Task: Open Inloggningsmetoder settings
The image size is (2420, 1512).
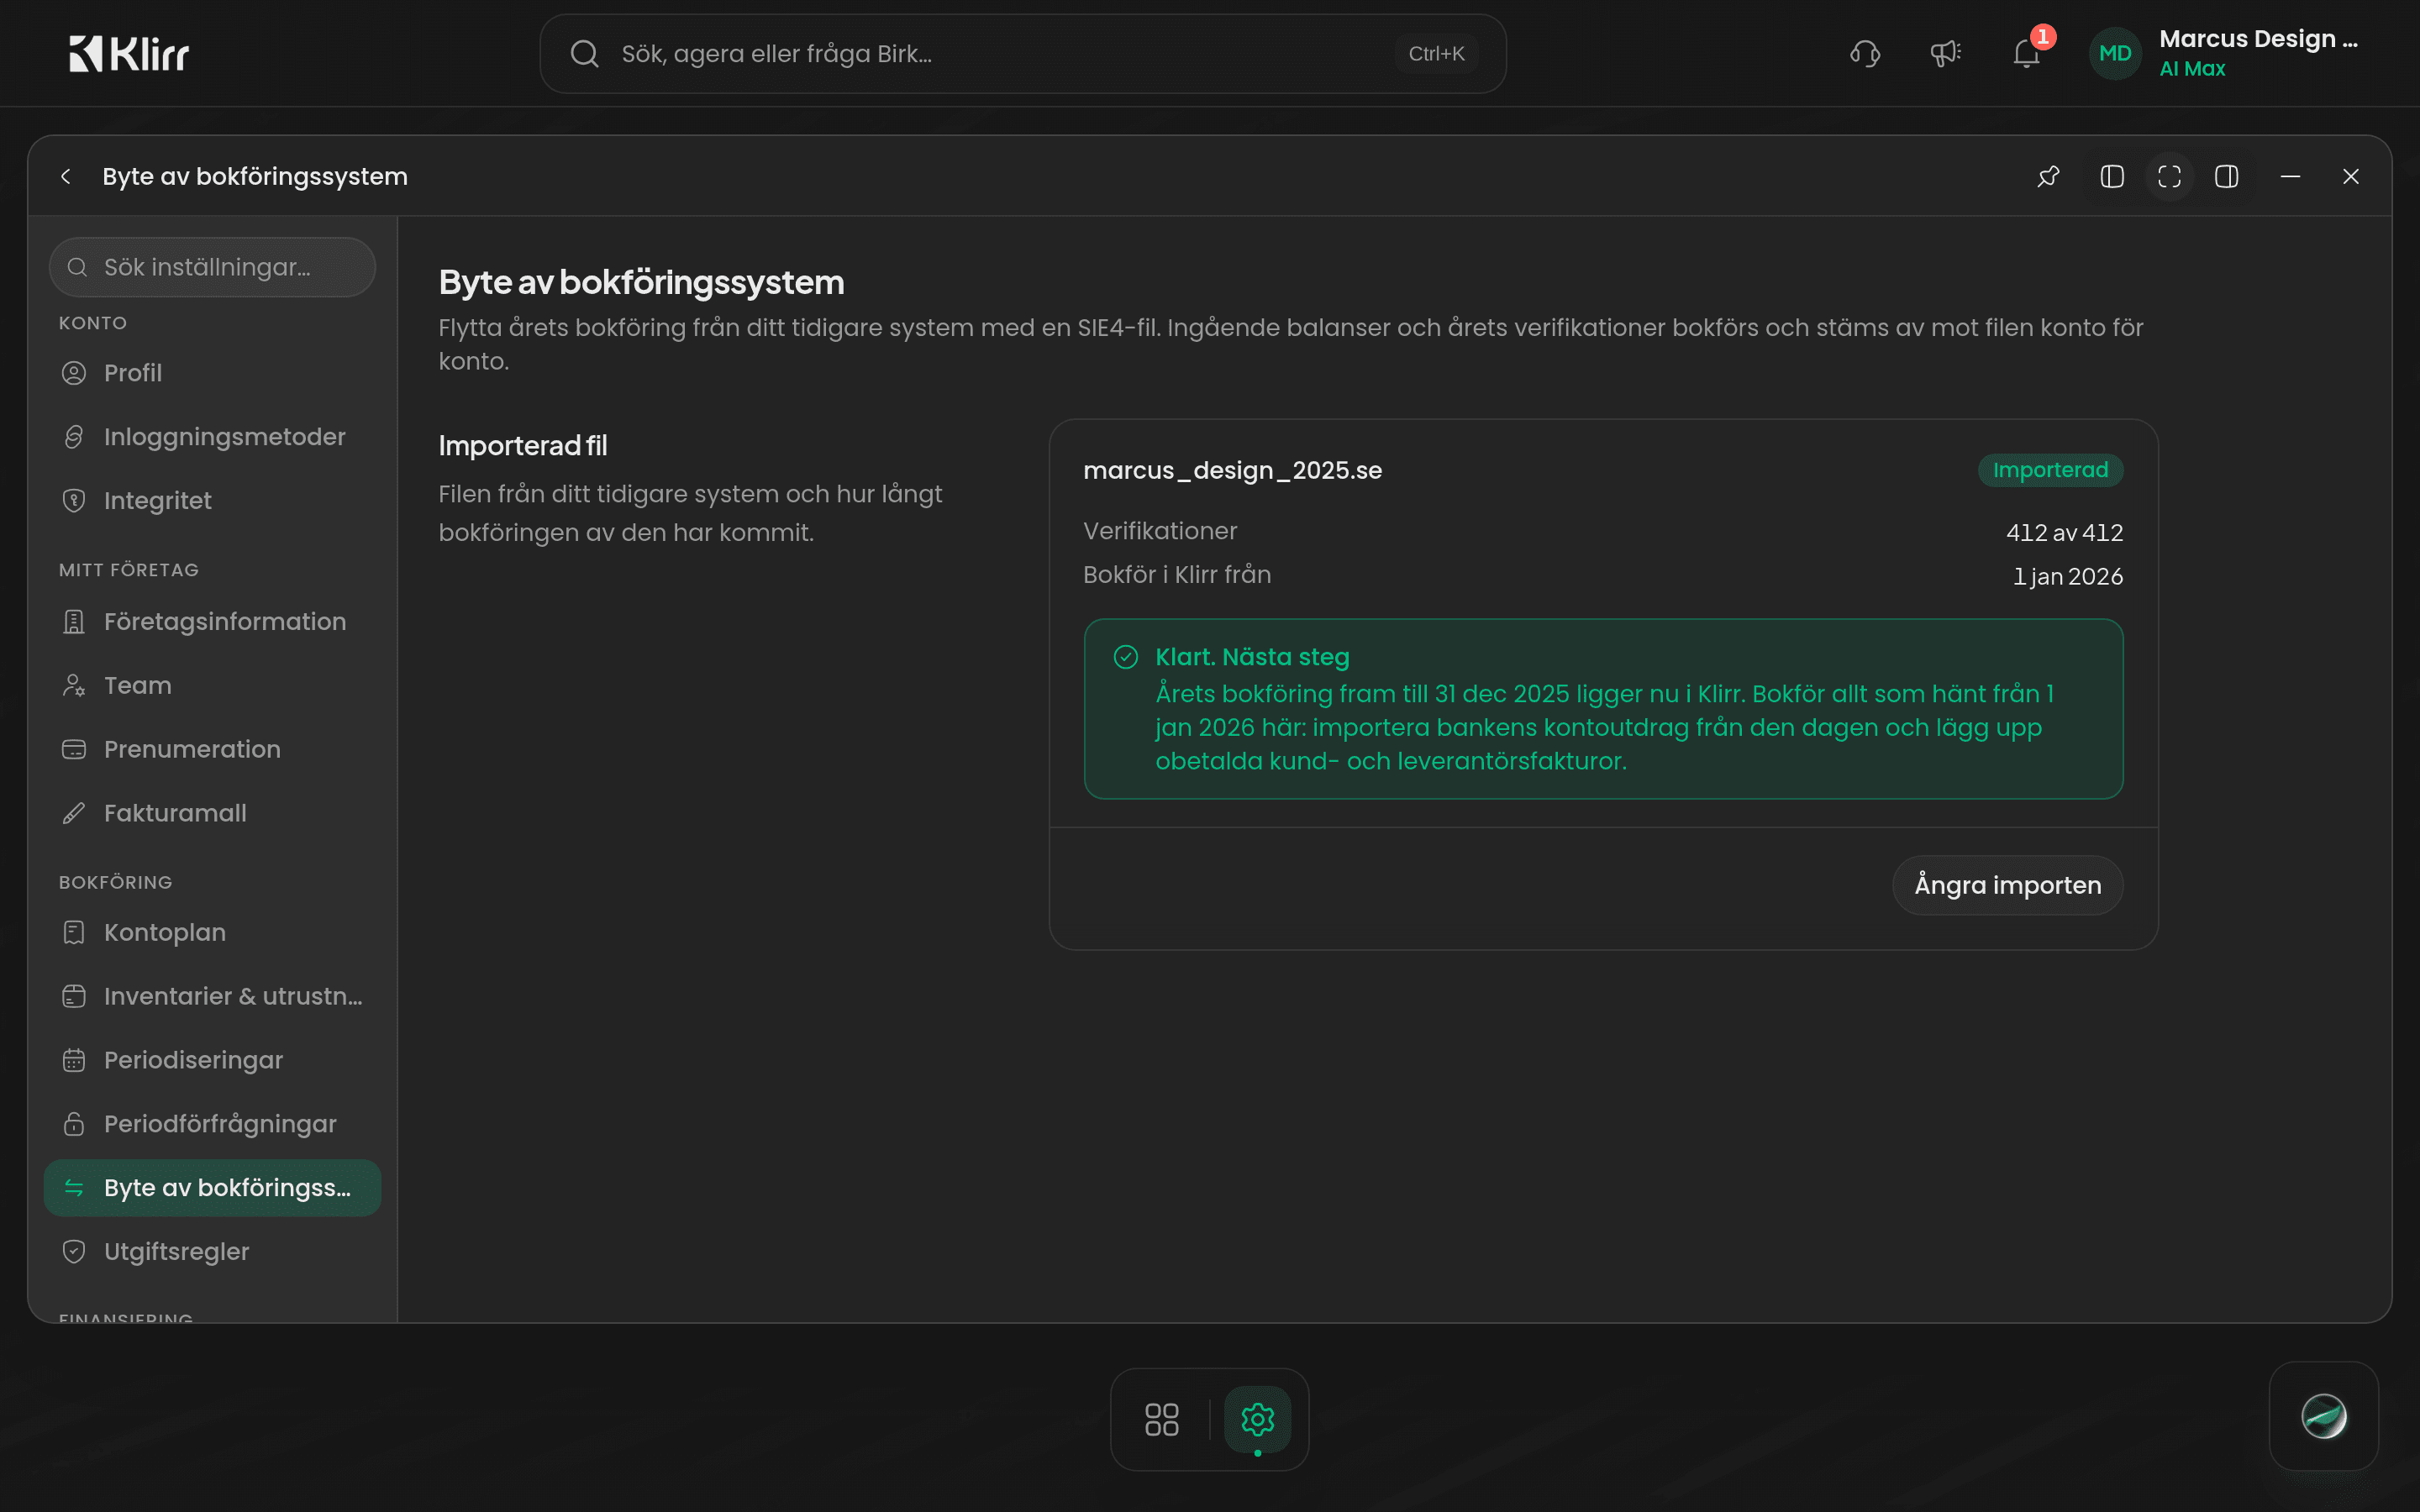Action: coord(212,437)
